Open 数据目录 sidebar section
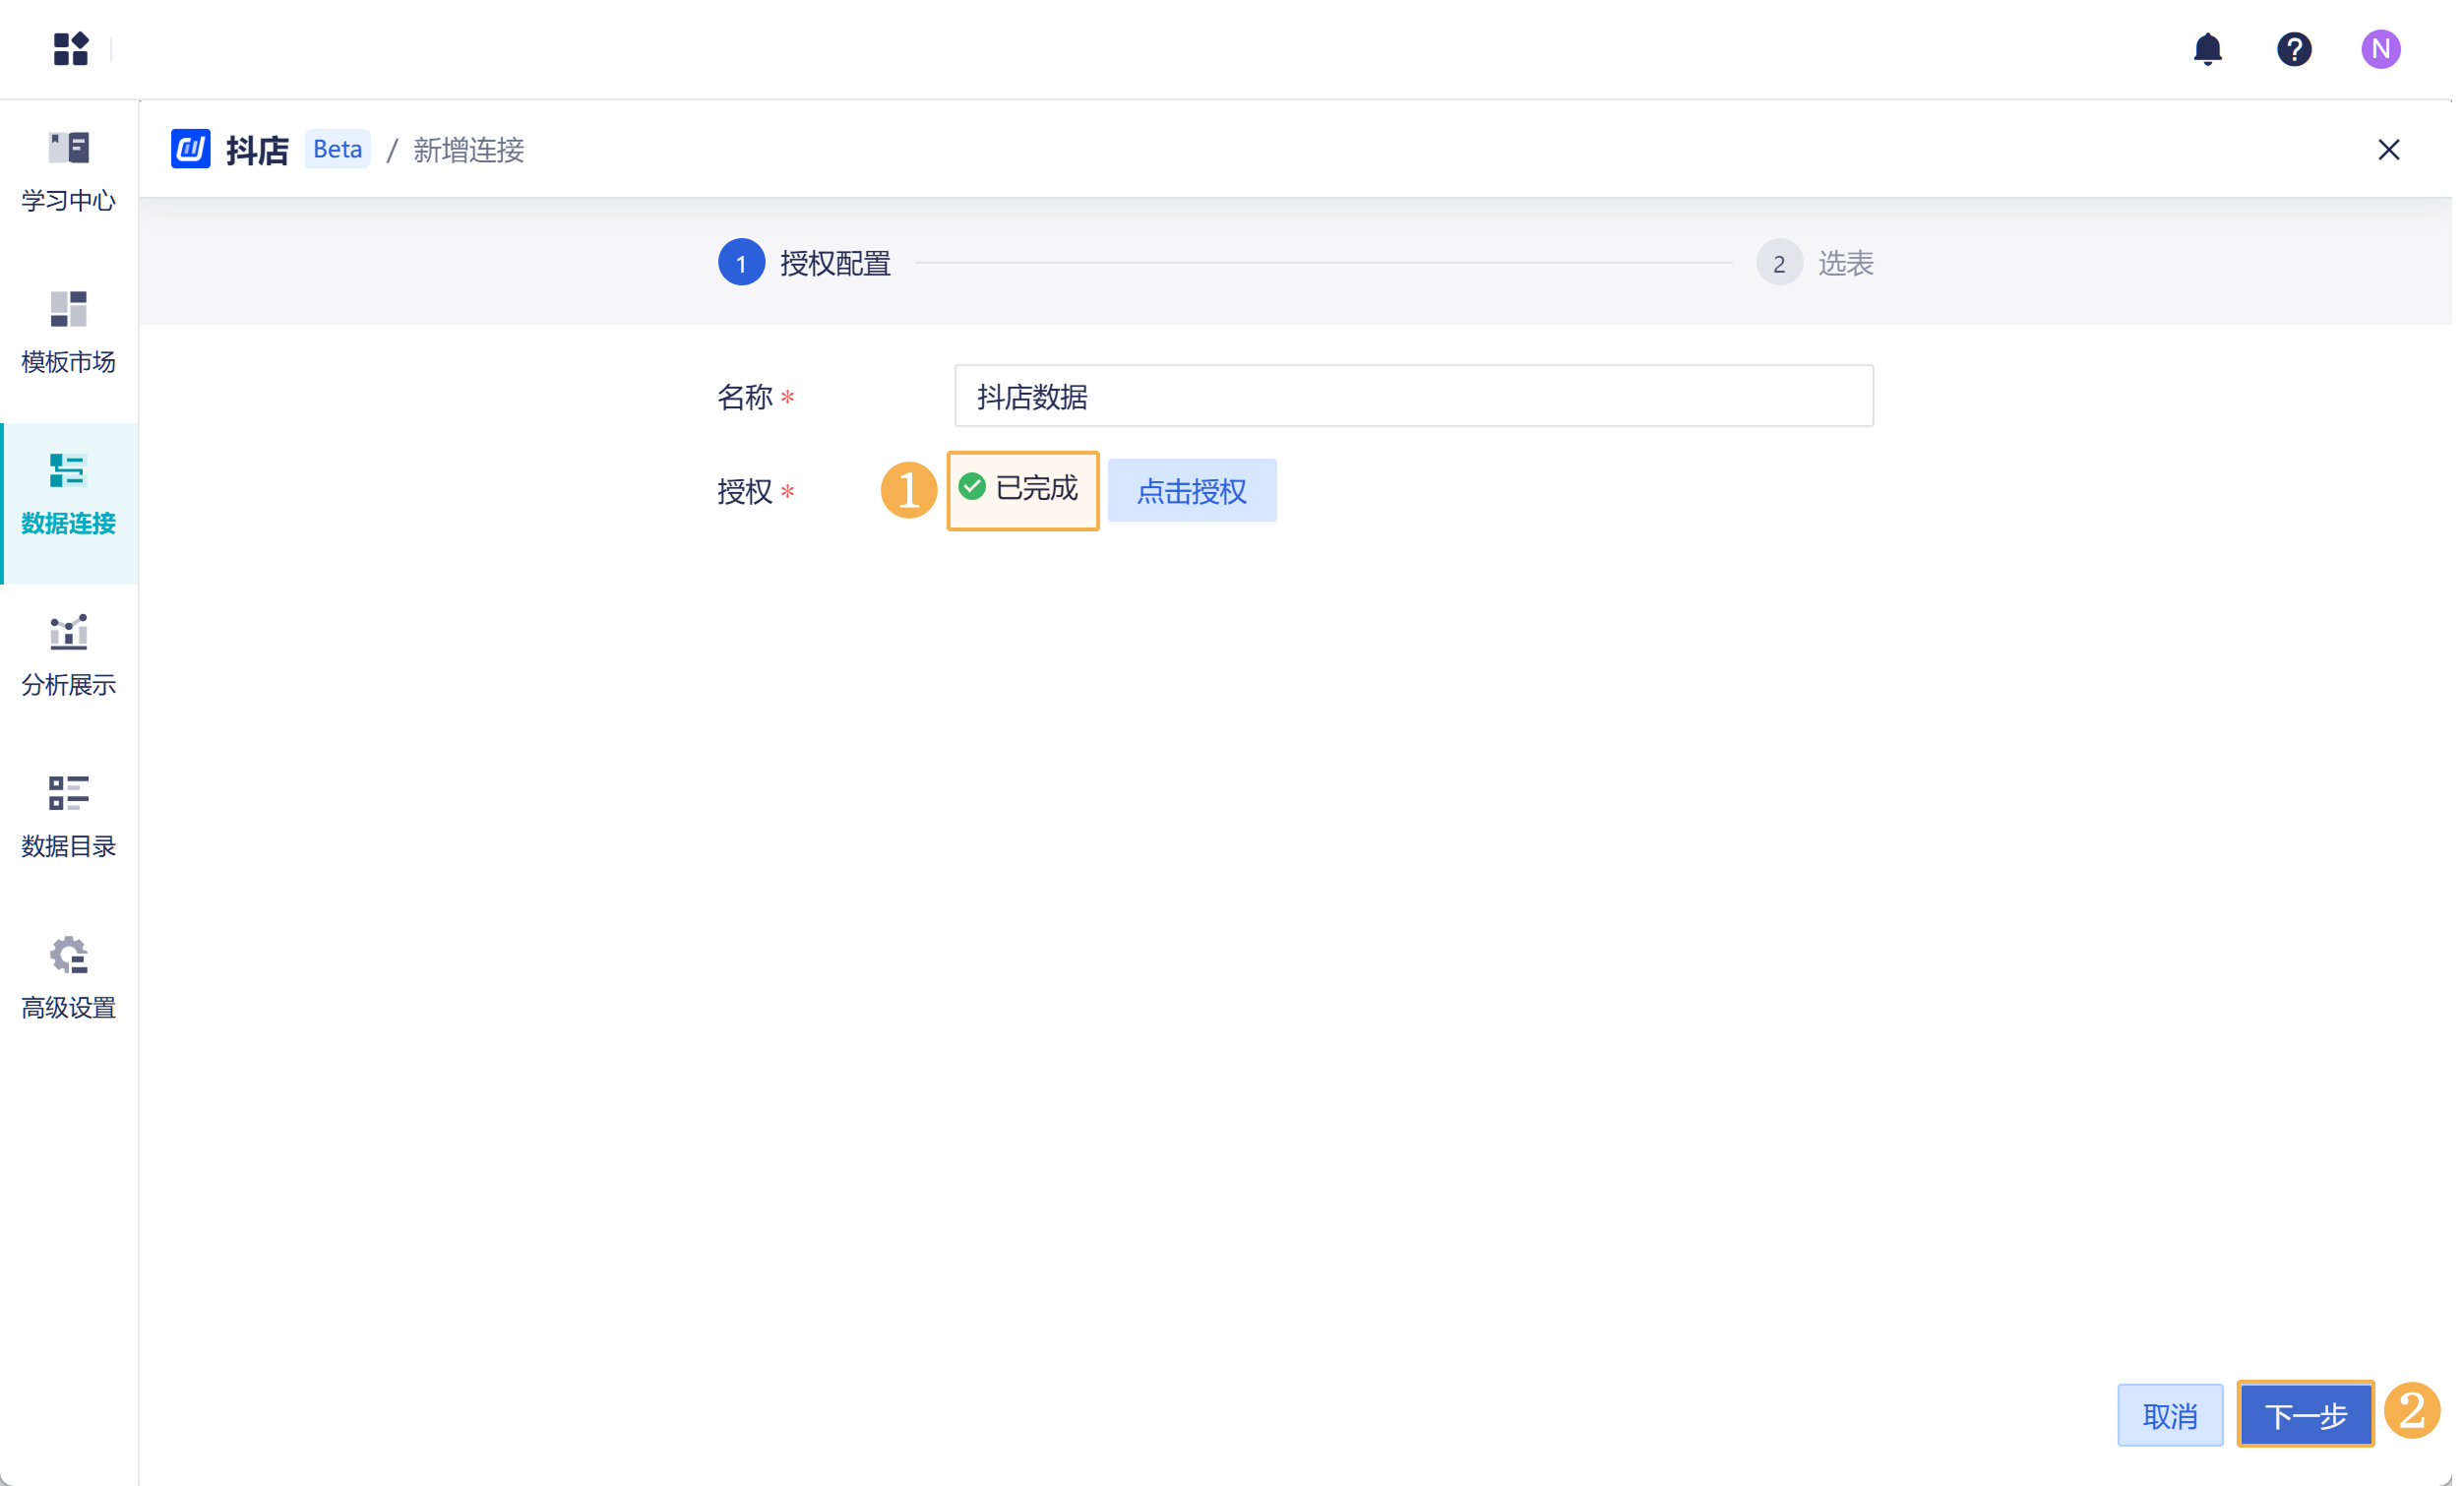Screen dimensions: 2464x1486 (x=68, y=816)
